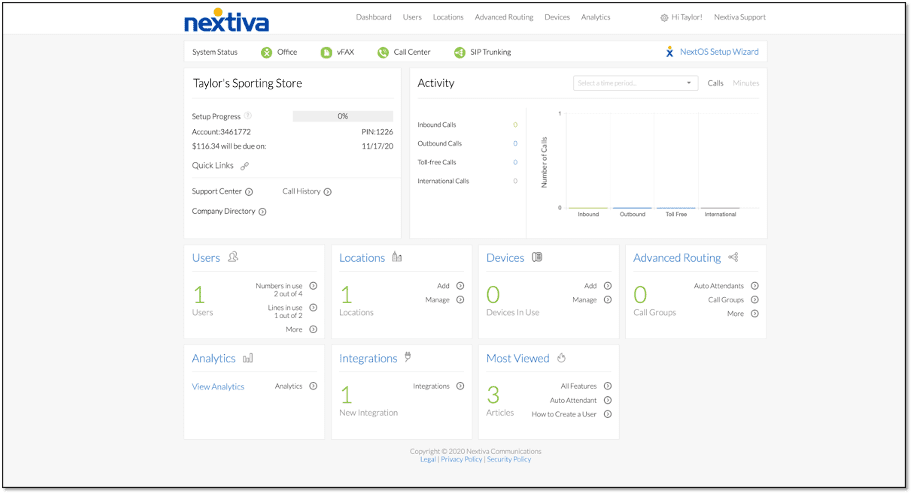
Task: Click arrow next to Lines in use
Action: (x=314, y=307)
